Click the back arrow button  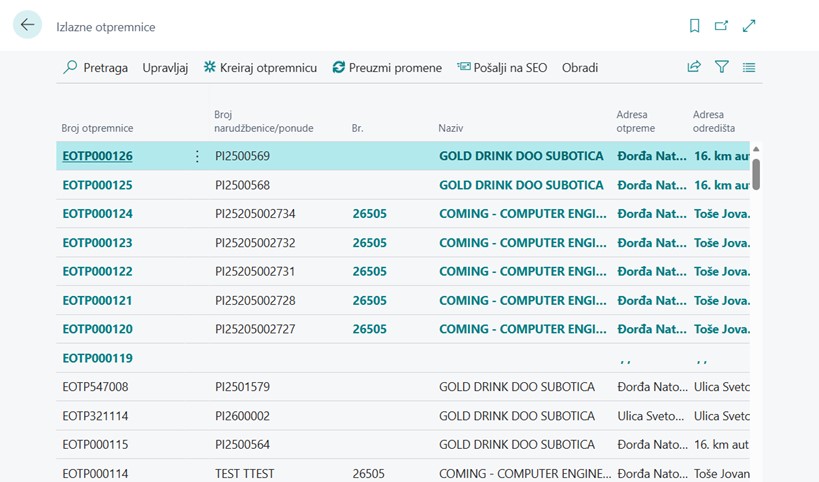point(27,26)
